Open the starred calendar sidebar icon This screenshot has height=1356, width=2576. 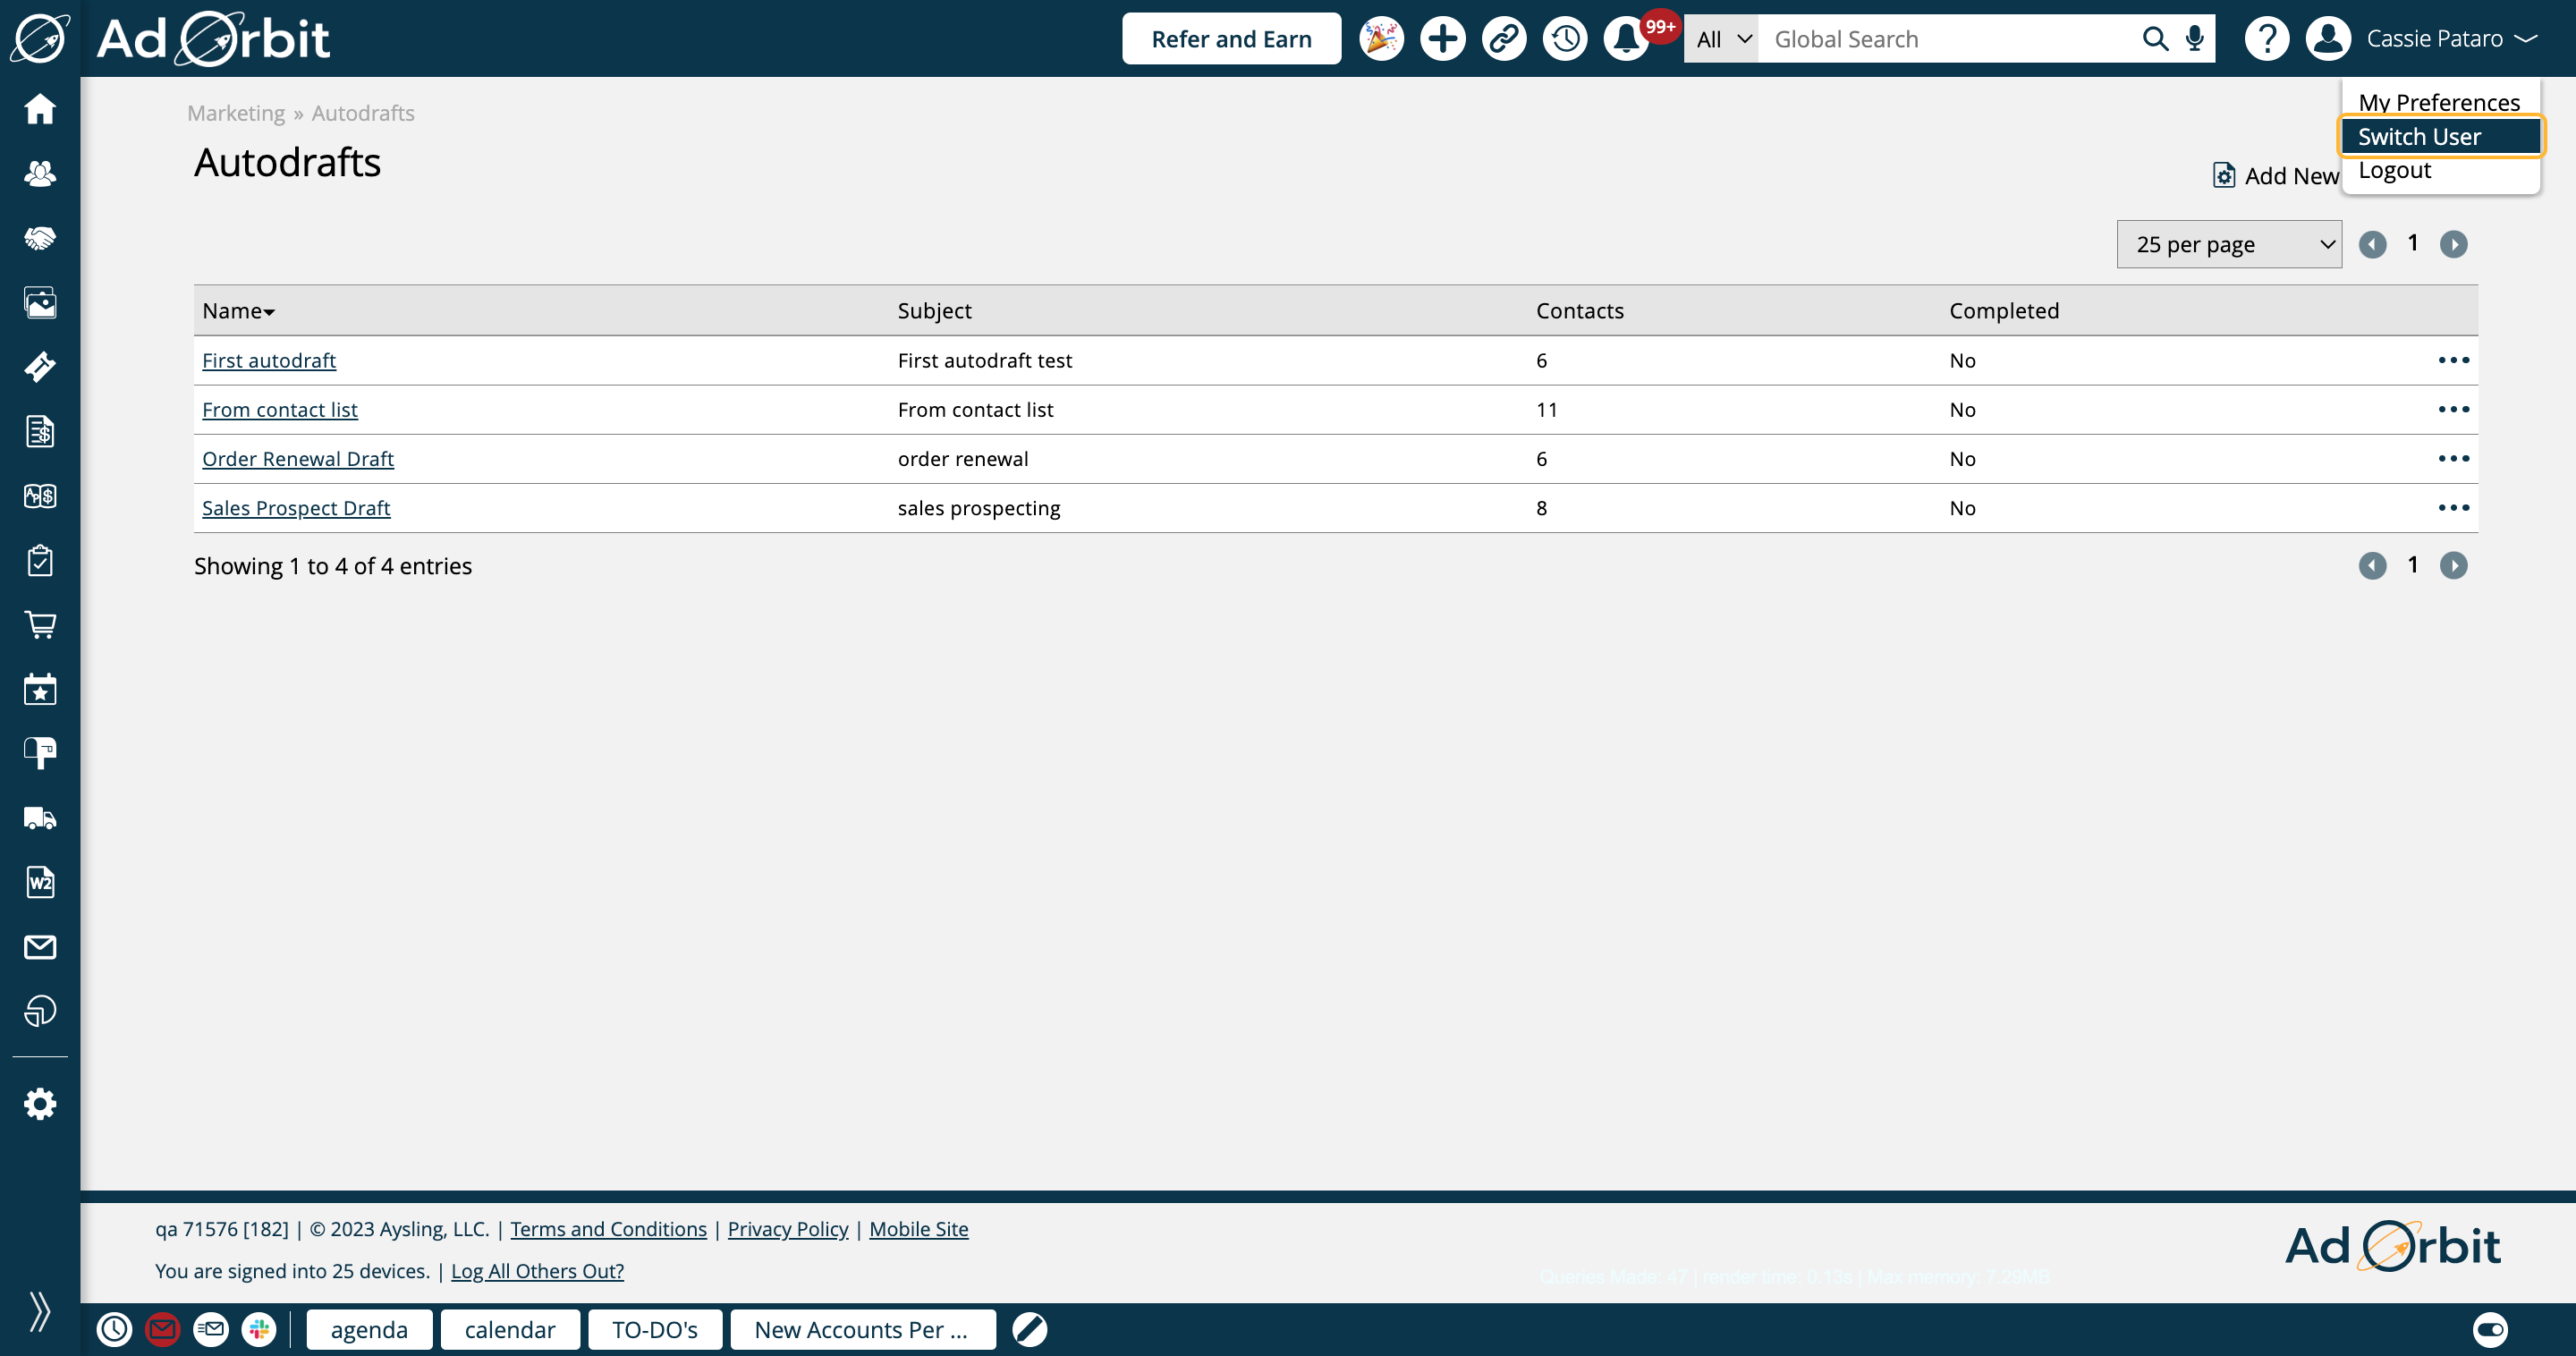click(40, 690)
